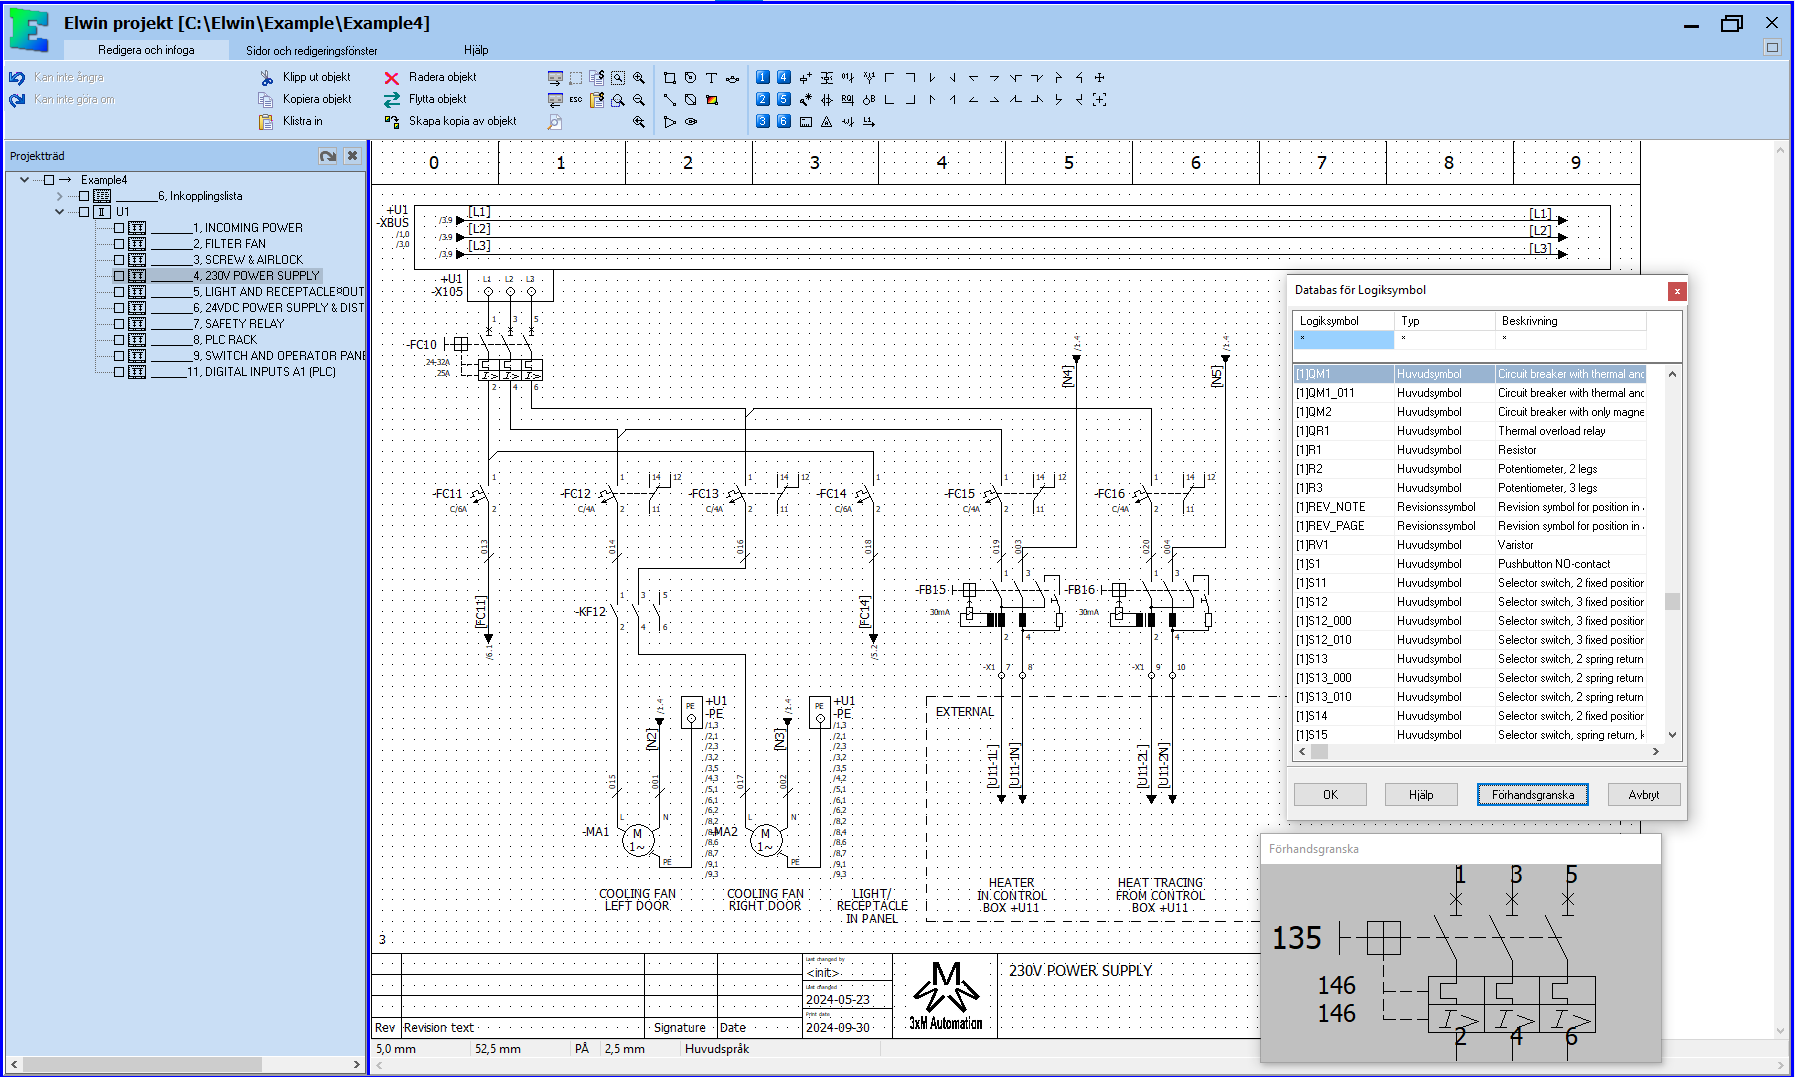Select layer 1 button in the toolbar

pyautogui.click(x=762, y=77)
